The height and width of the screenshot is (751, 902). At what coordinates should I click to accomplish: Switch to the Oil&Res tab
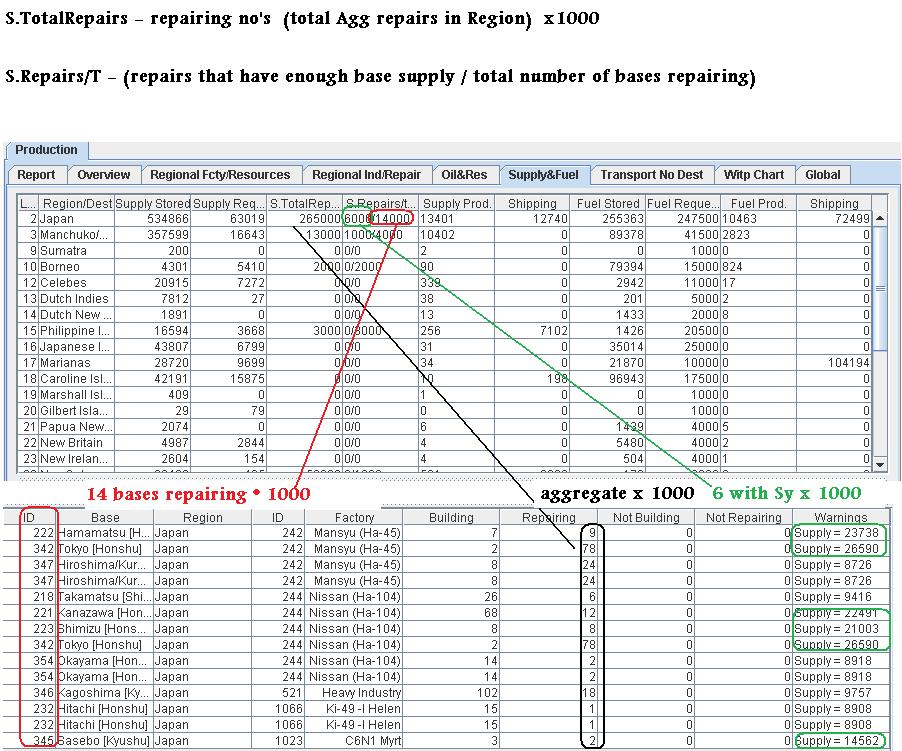tap(464, 175)
